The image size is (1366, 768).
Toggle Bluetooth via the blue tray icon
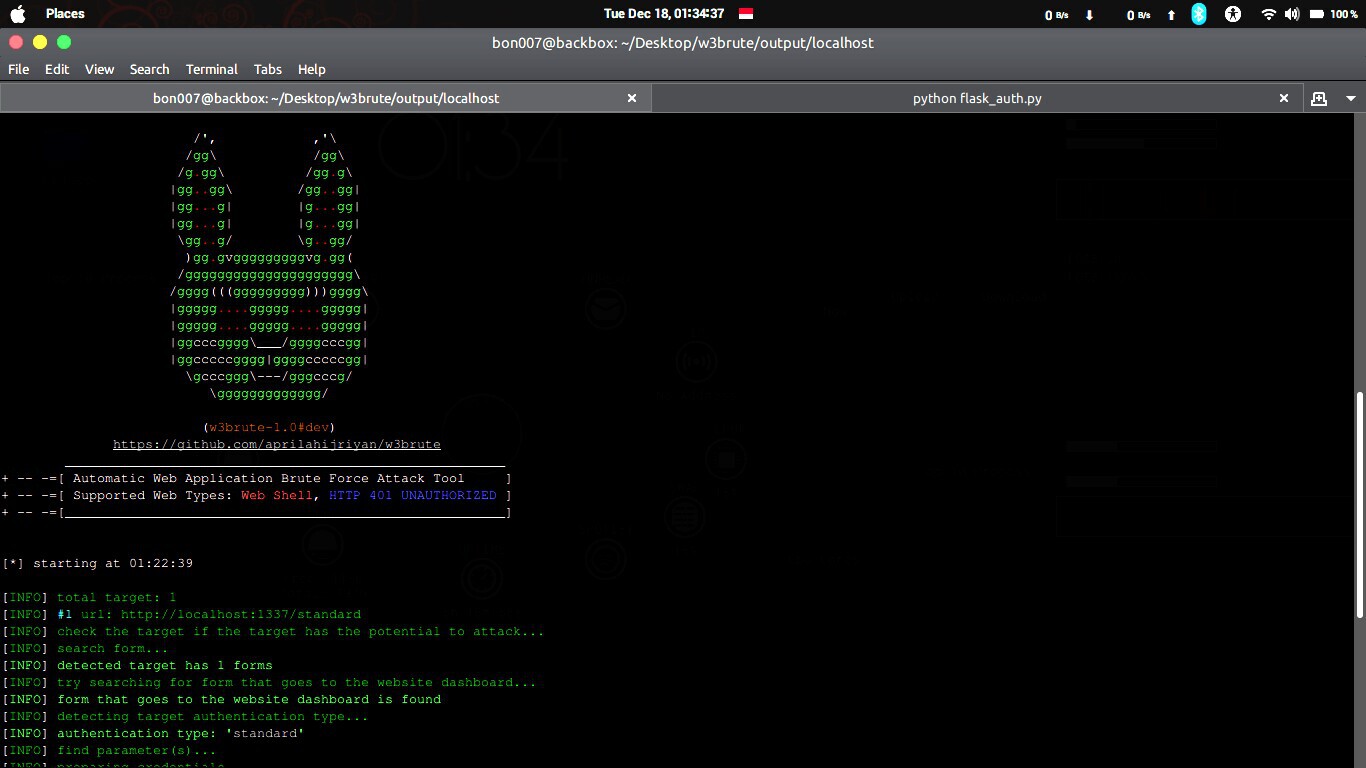point(1198,14)
